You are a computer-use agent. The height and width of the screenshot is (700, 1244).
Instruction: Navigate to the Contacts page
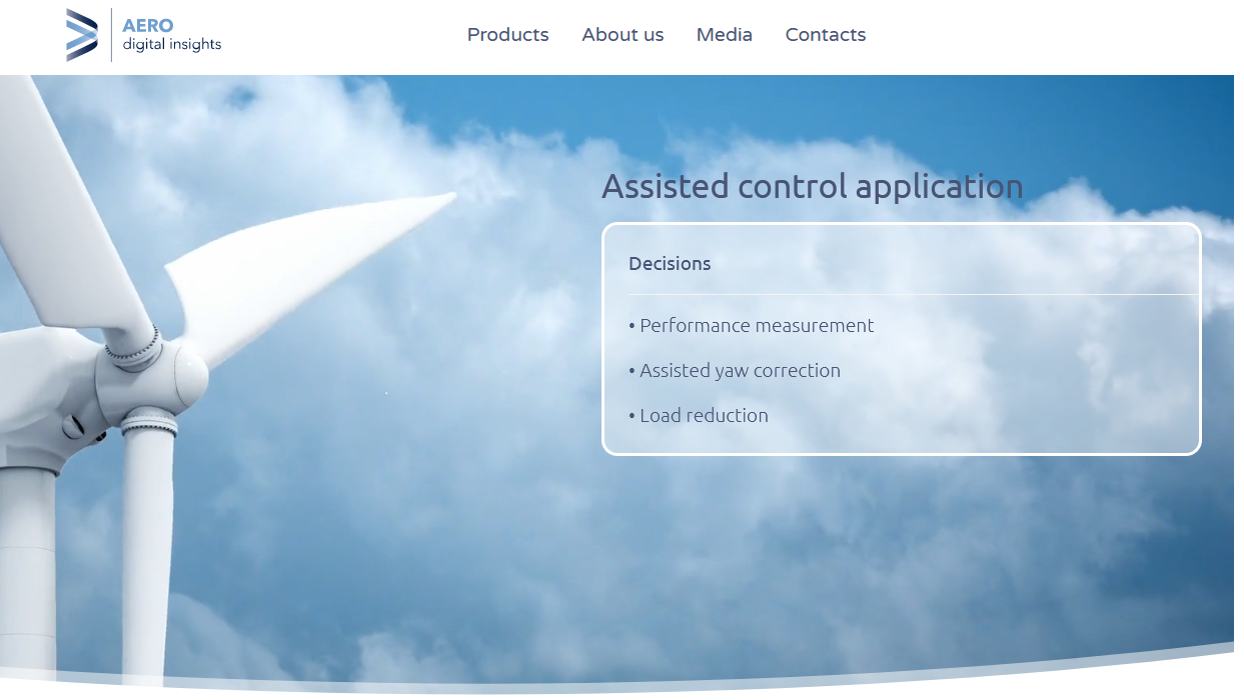pyautogui.click(x=826, y=35)
